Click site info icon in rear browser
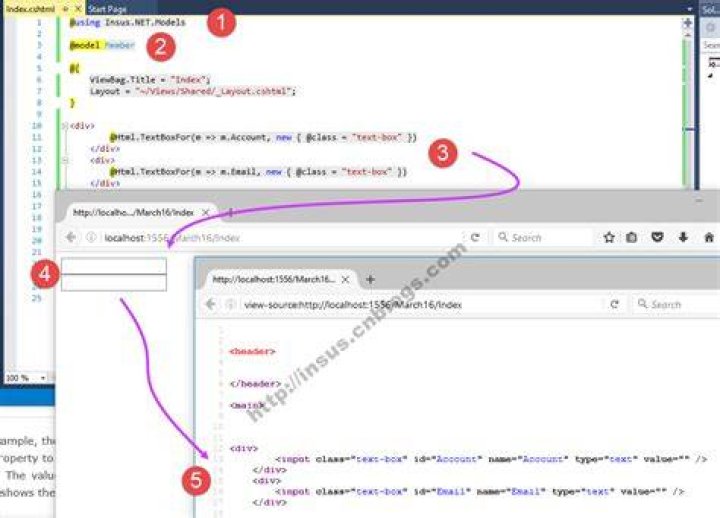 click(91, 237)
